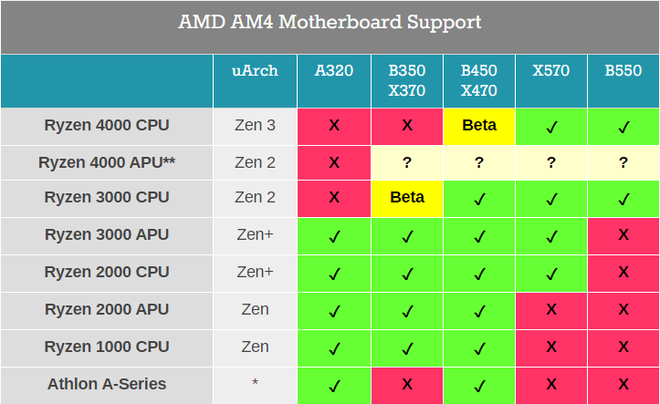Click the X mark for Ryzen 3000 APU on B550
This screenshot has height=404, width=660.
[623, 235]
